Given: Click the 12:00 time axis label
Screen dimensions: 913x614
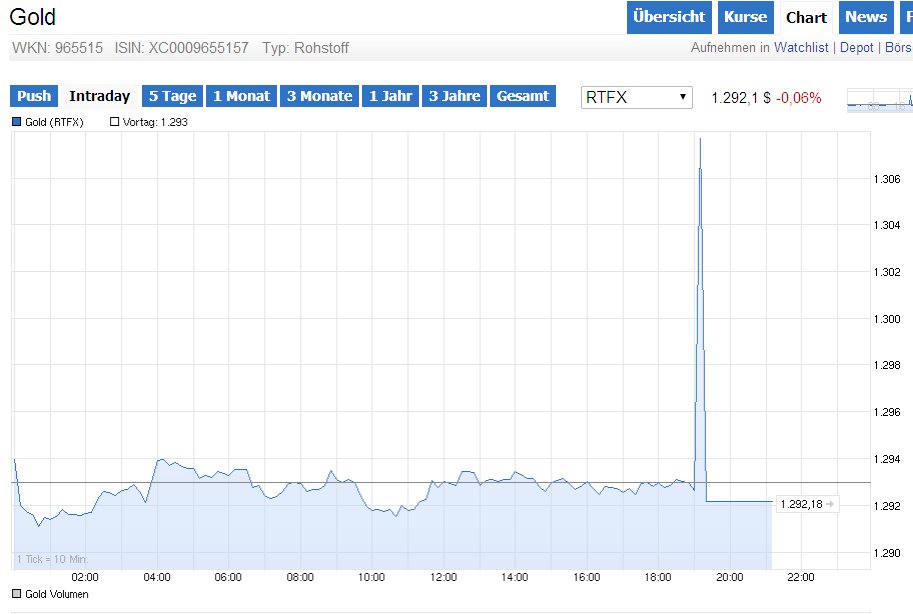Looking at the screenshot, I should 443,577.
